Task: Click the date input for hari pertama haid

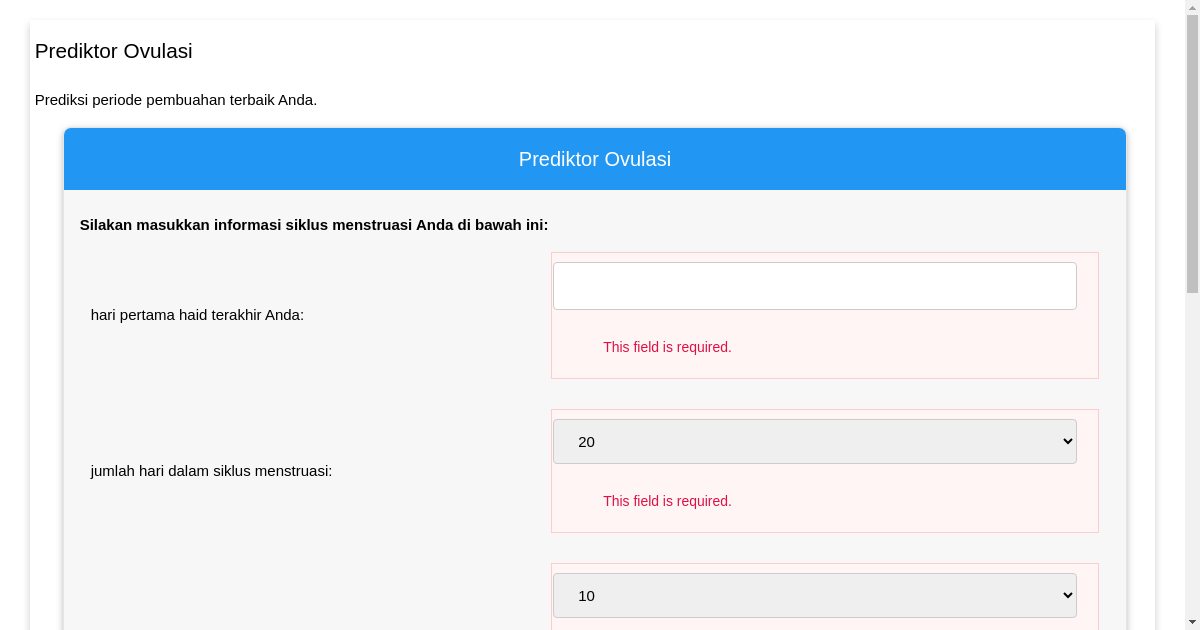Action: coord(814,286)
